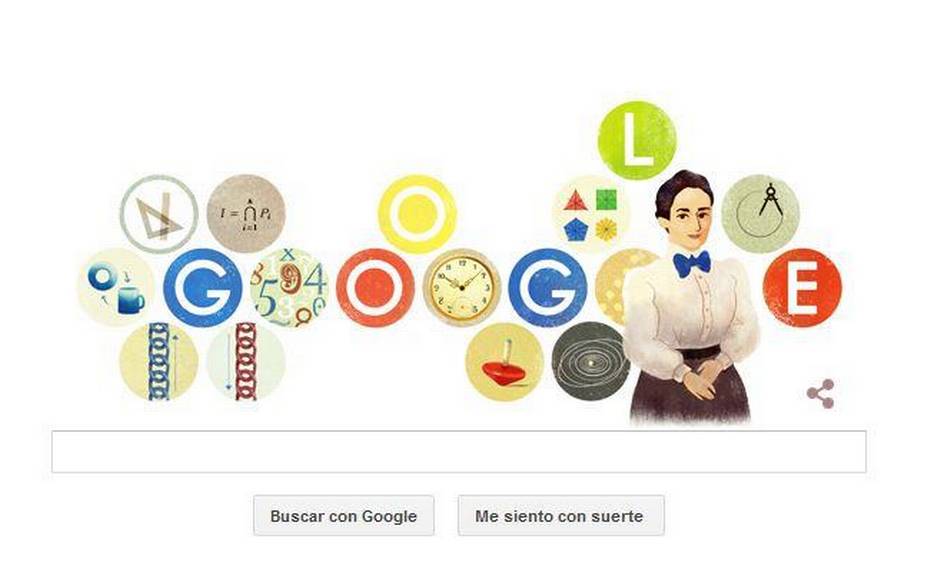Viewport: 940px width, 585px height.
Task: Click the clock face circle
Action: point(462,288)
